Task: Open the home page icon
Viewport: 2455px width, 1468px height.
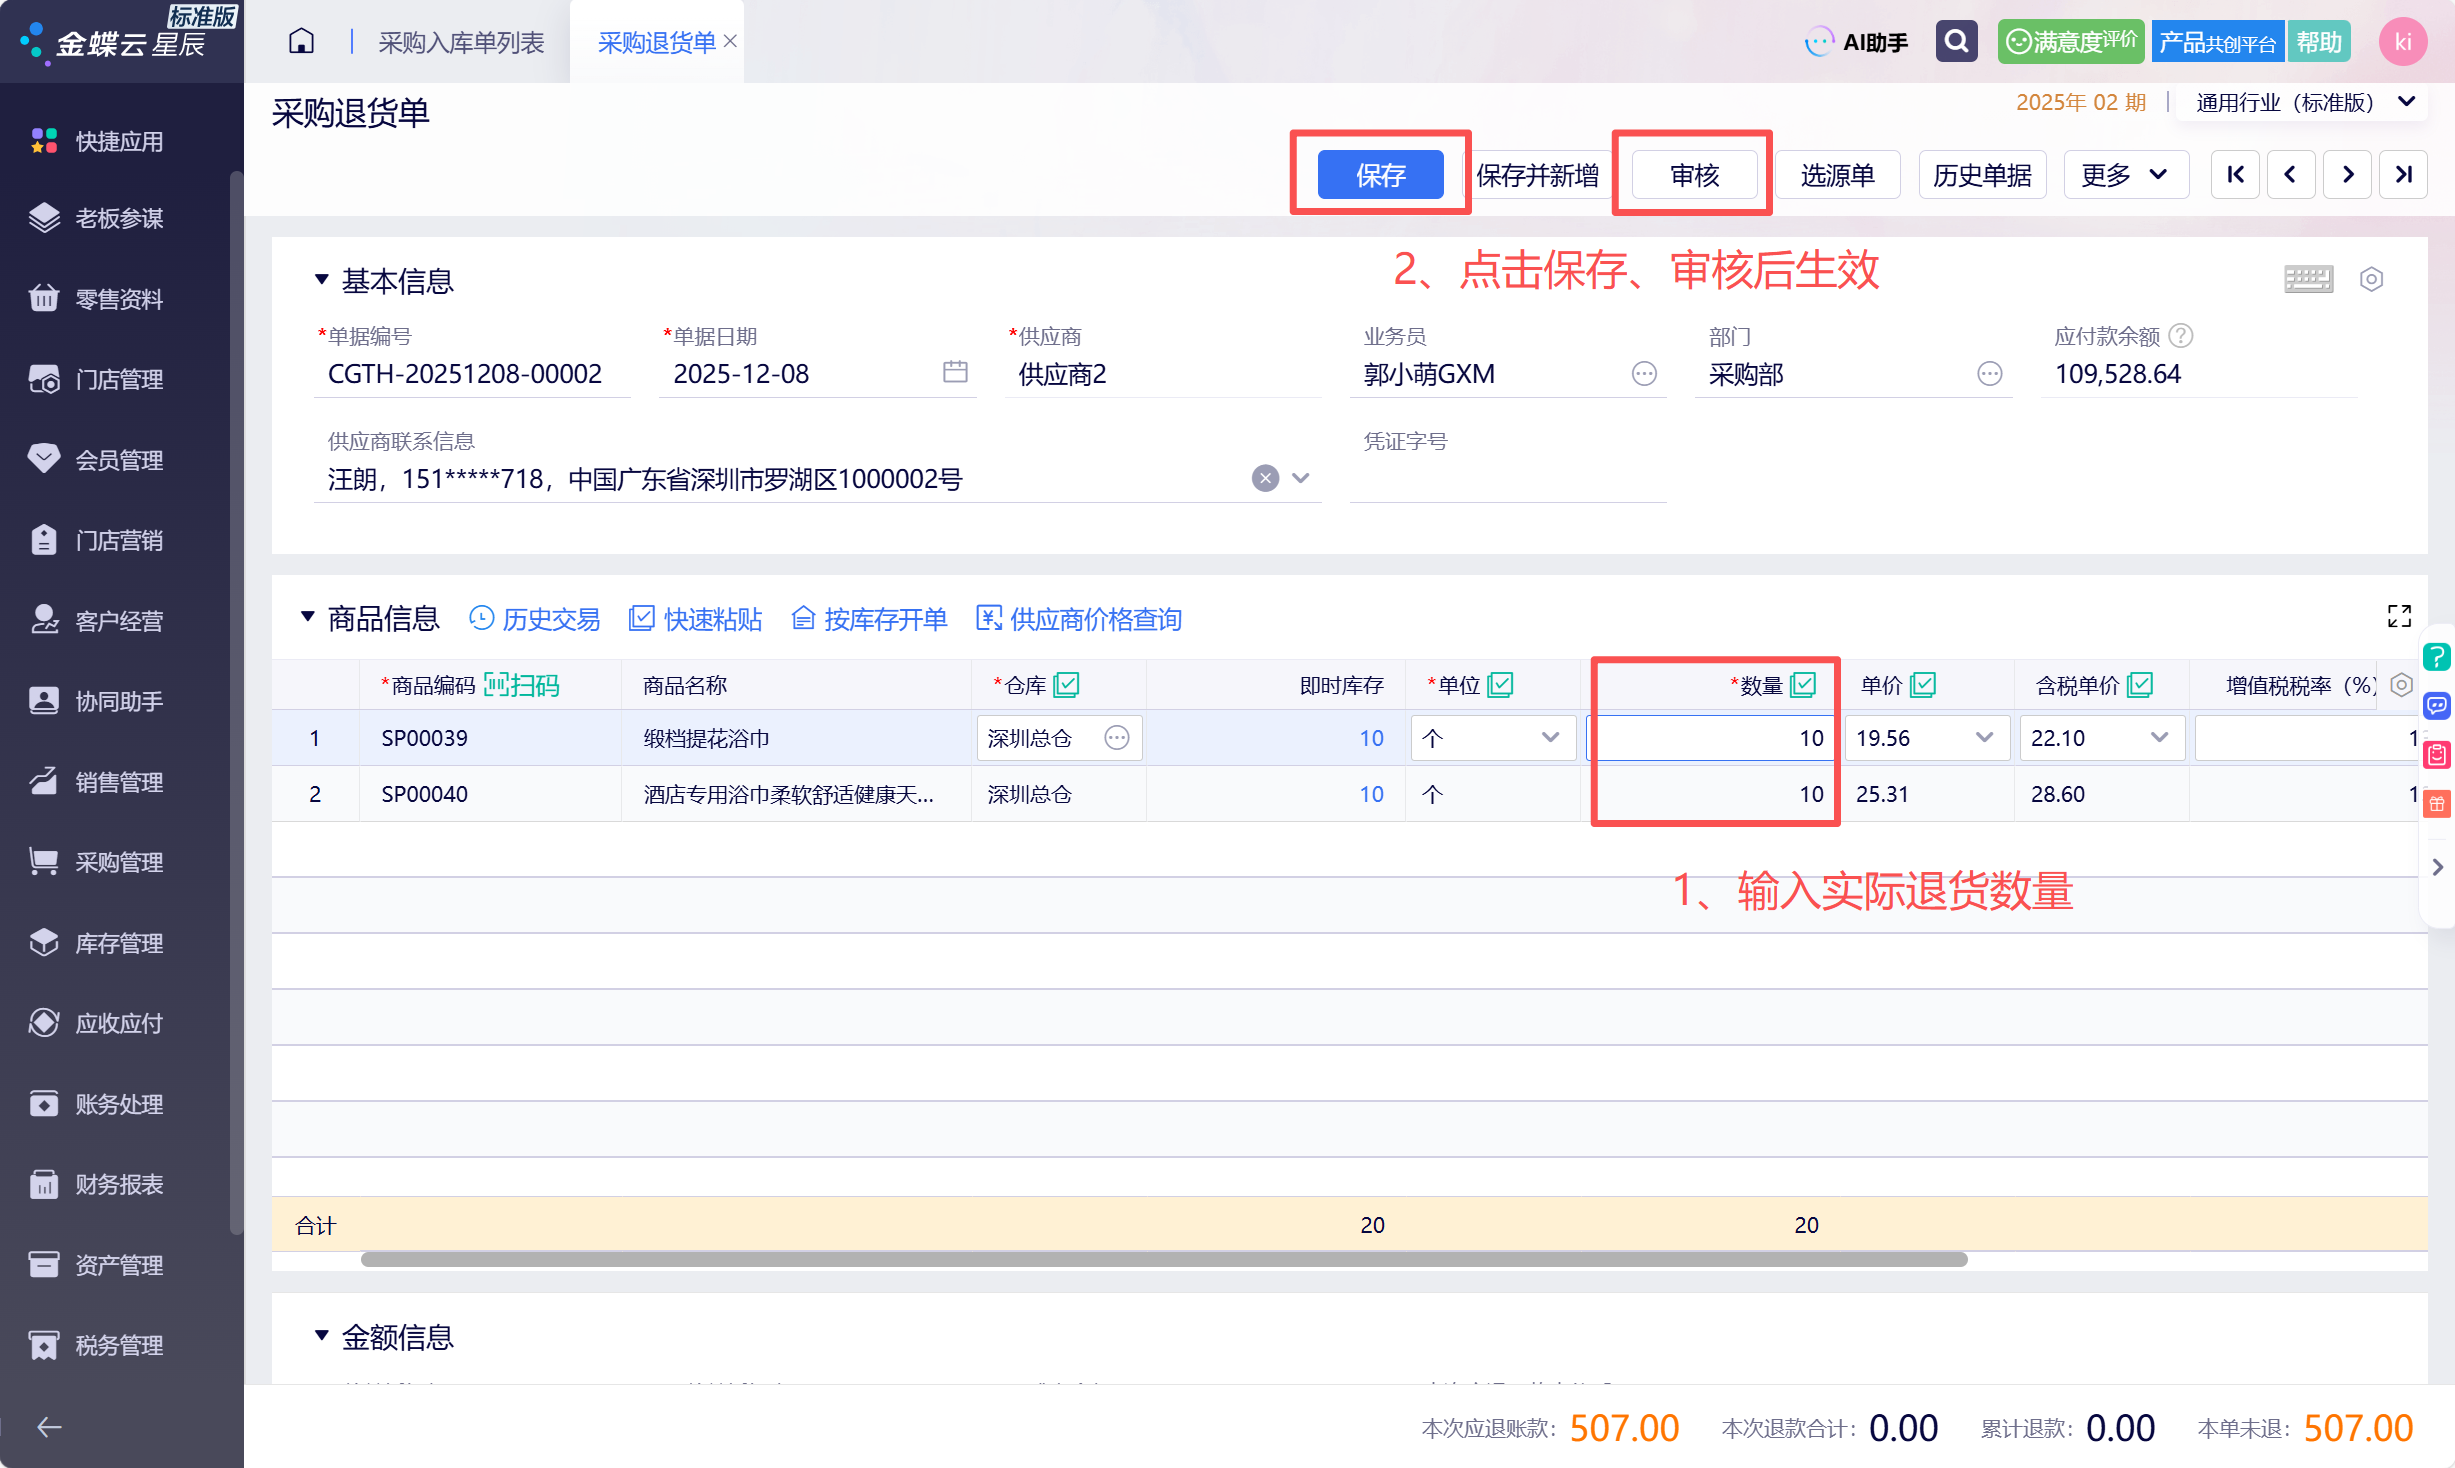Action: (301, 42)
